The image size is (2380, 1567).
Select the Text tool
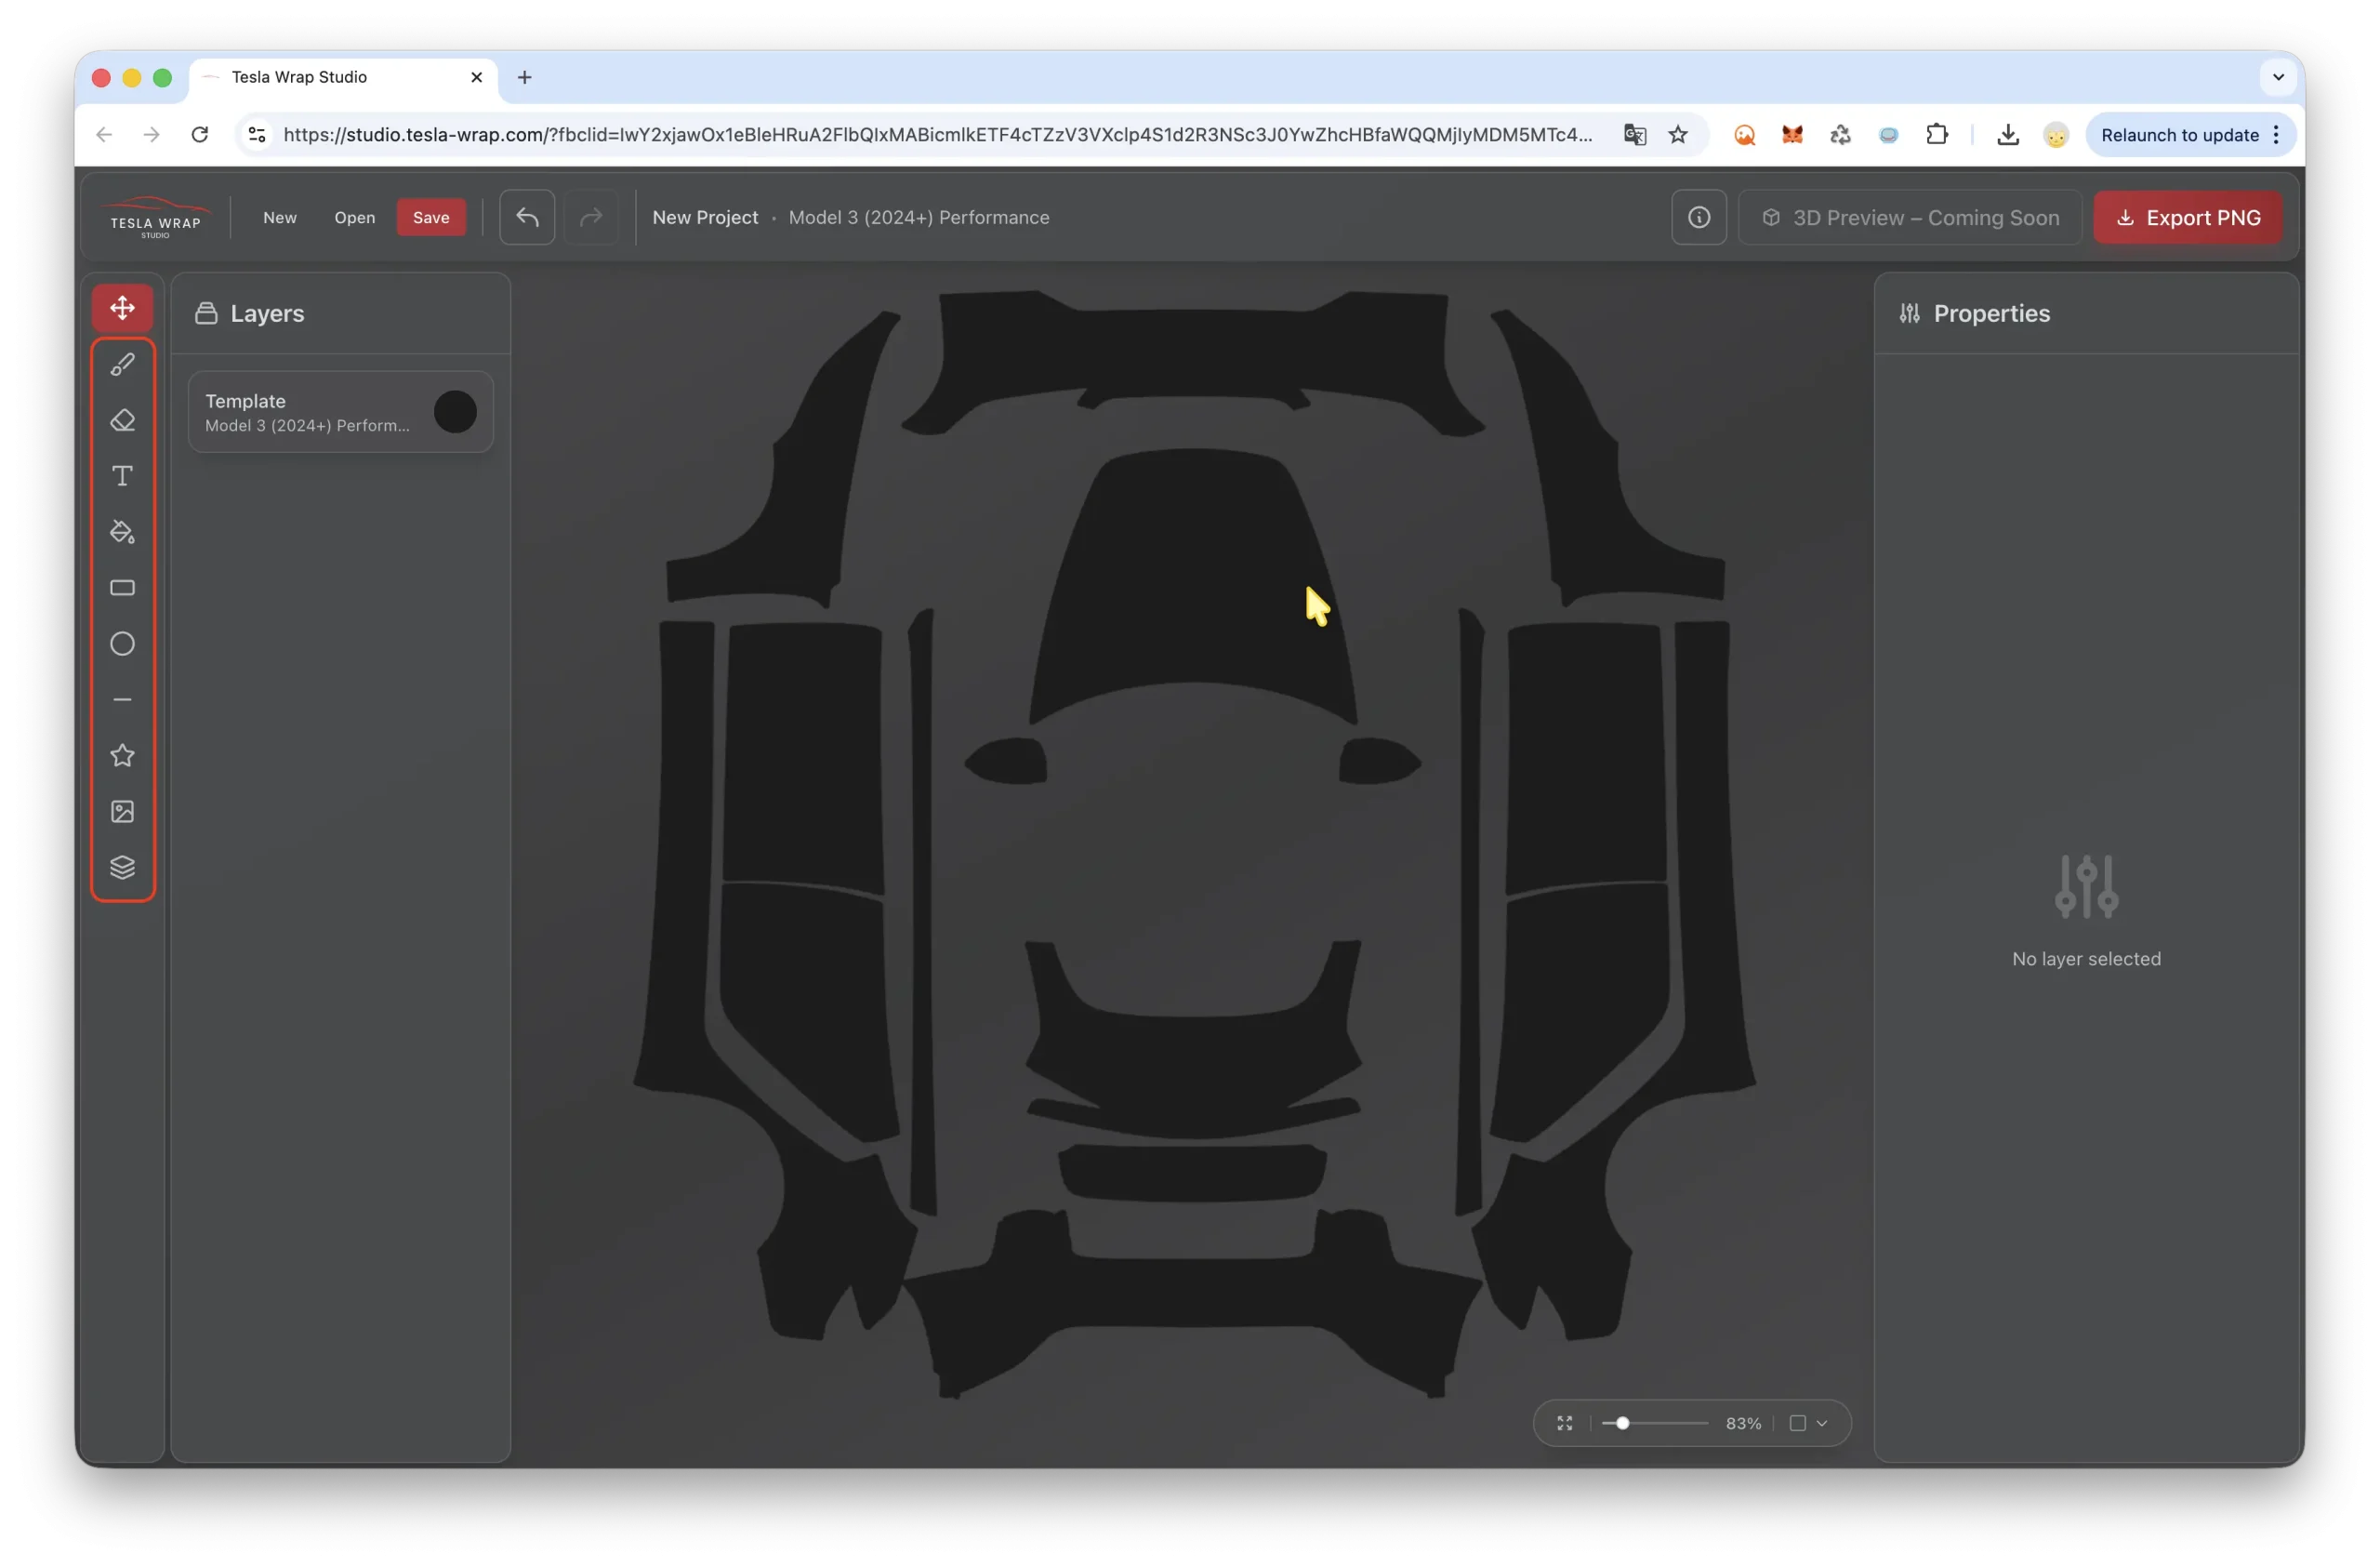(122, 476)
